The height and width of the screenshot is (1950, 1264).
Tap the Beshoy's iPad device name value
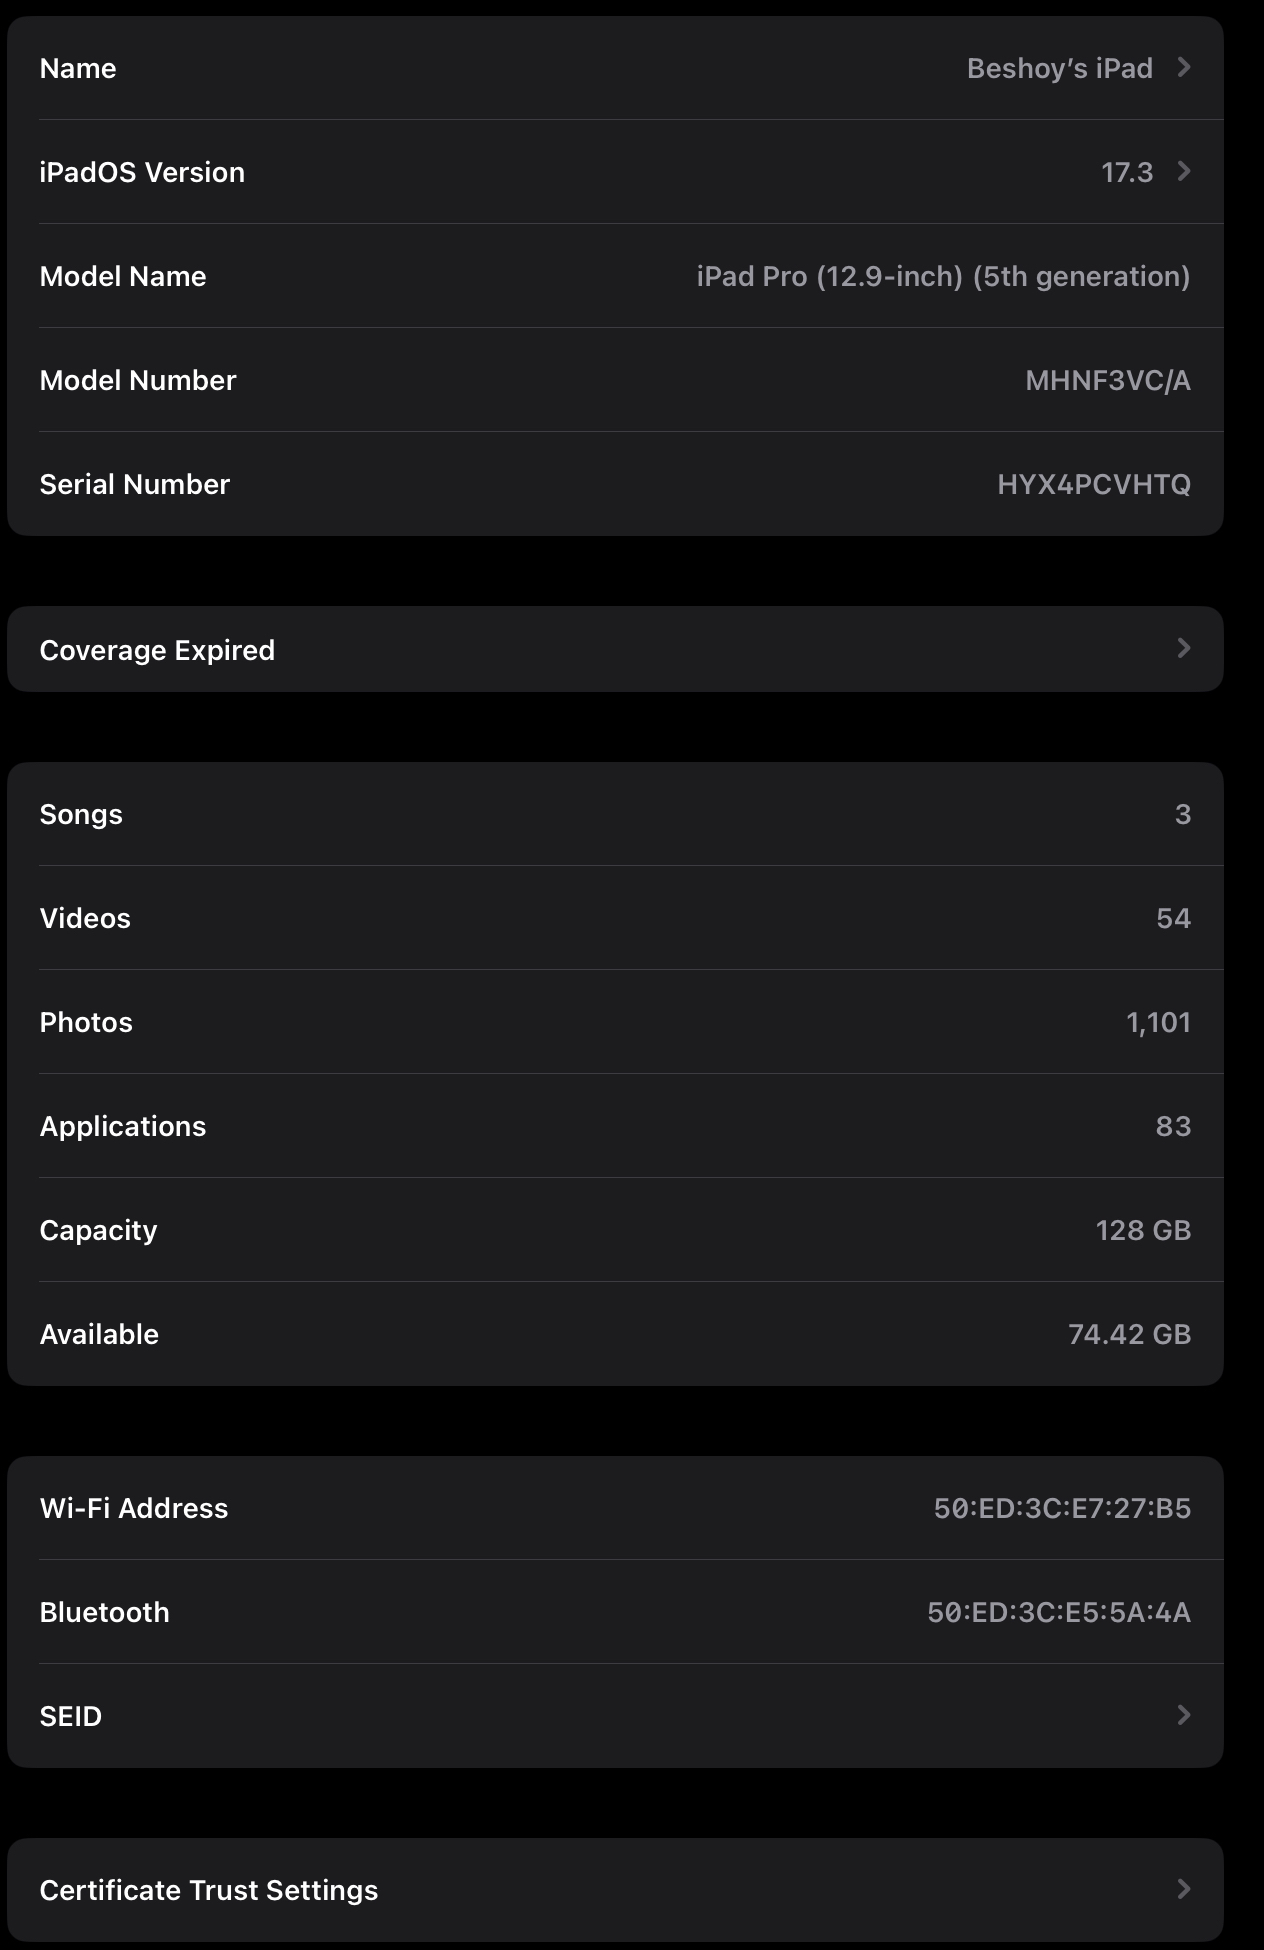(1060, 68)
